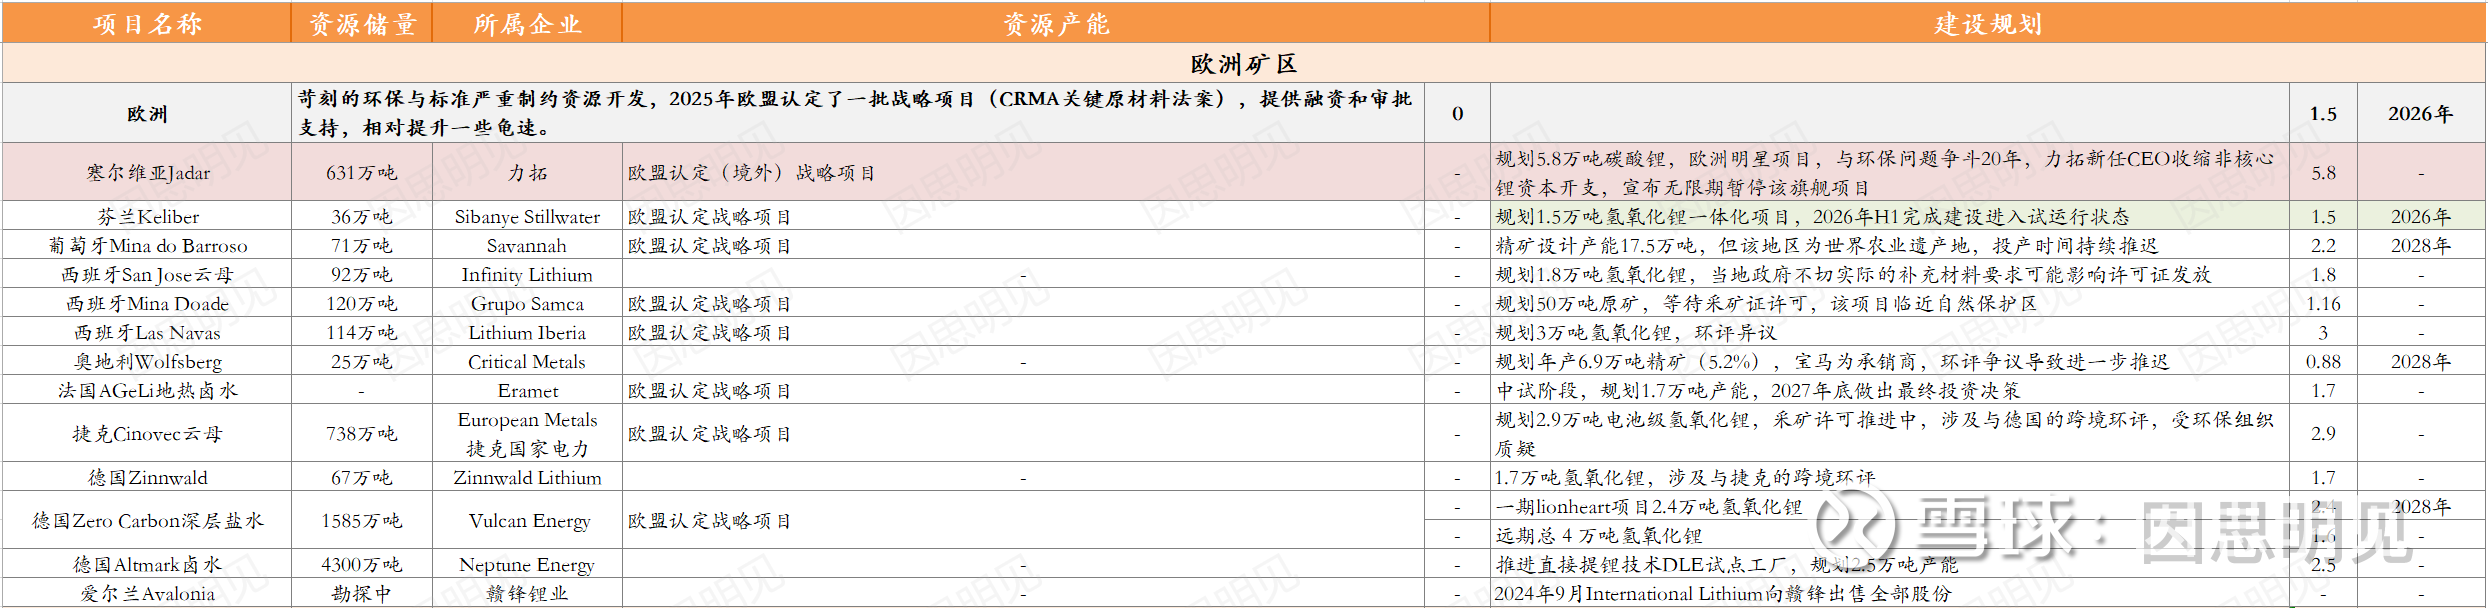Click 一期lionheart项目2.4万吨氢氧化锂 cell
The height and width of the screenshot is (608, 2488).
pos(1890,506)
